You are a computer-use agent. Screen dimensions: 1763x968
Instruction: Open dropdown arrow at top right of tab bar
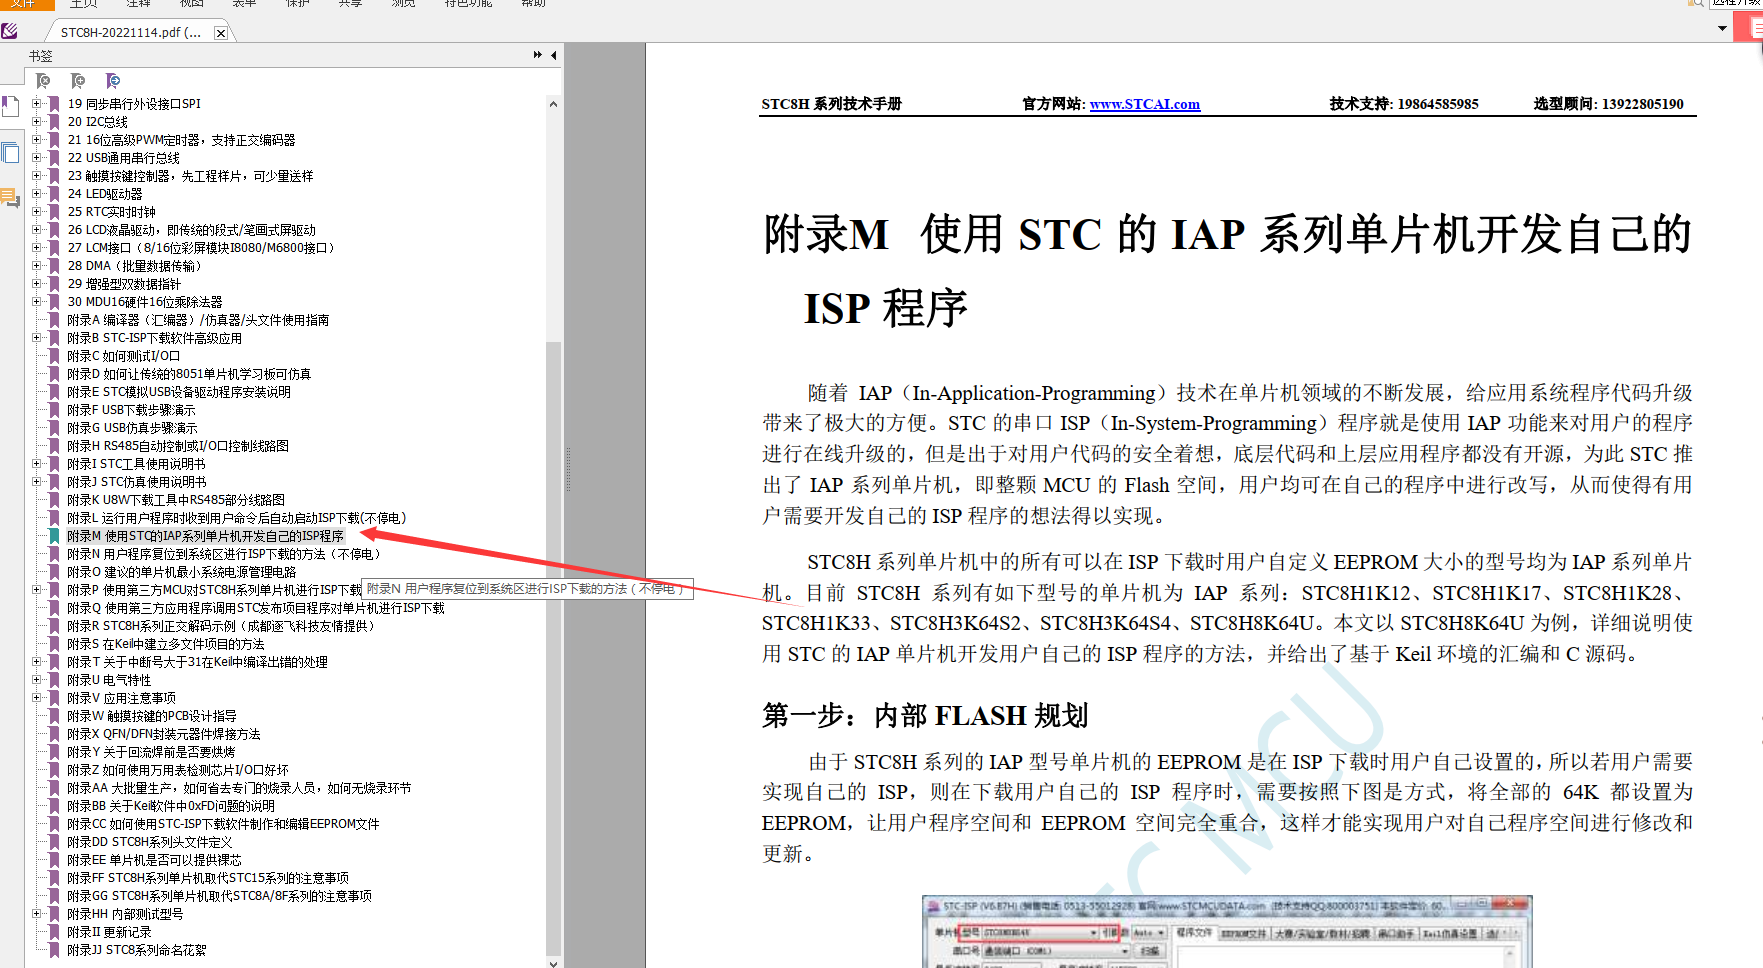coord(1722,28)
